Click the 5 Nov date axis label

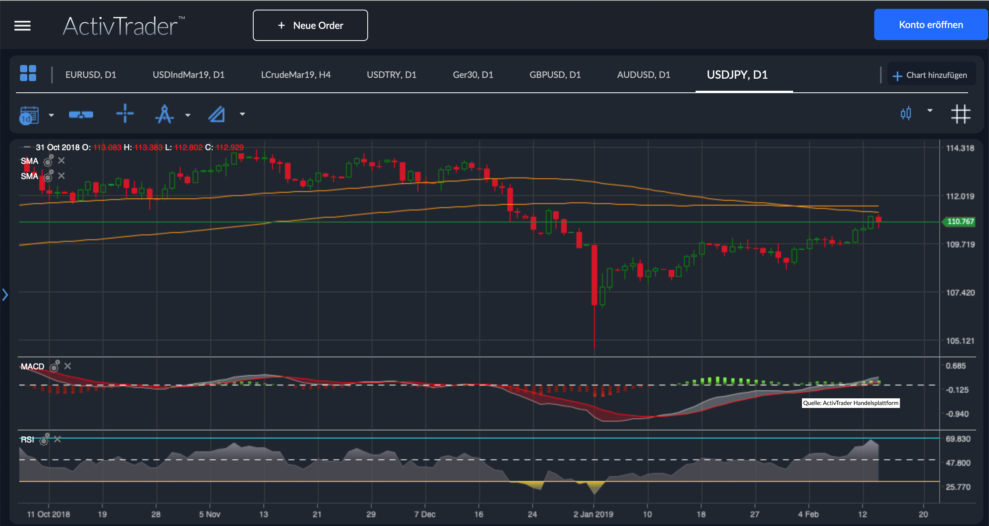tap(209, 514)
